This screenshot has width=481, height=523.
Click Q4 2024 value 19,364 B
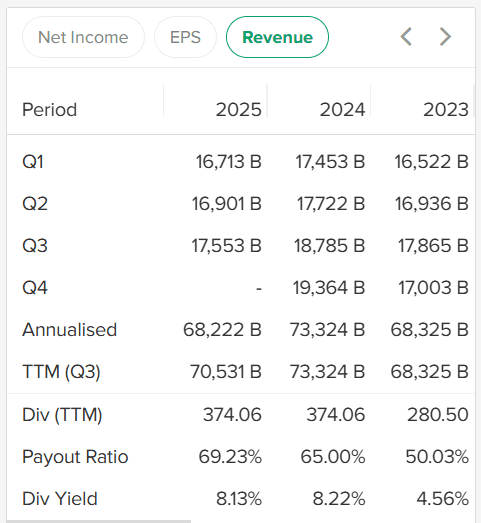coord(329,288)
